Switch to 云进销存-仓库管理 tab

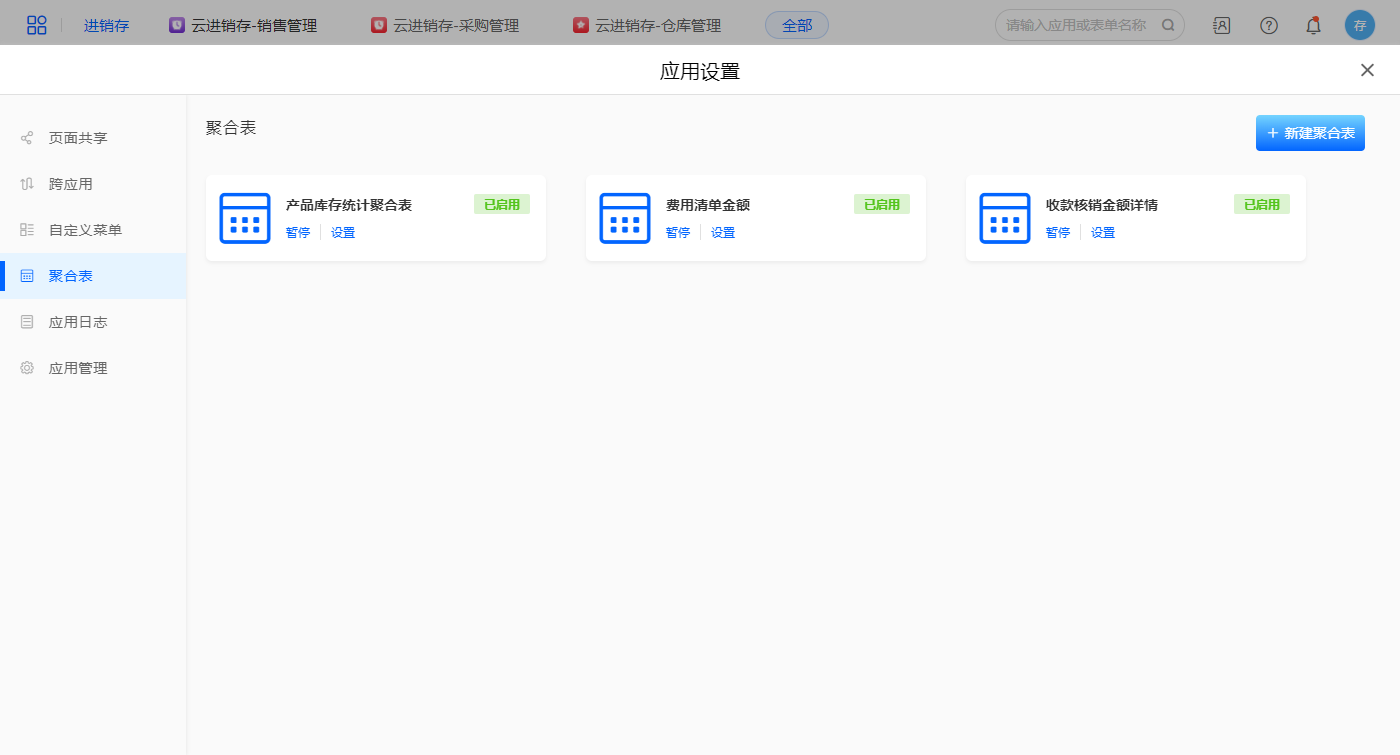click(647, 25)
